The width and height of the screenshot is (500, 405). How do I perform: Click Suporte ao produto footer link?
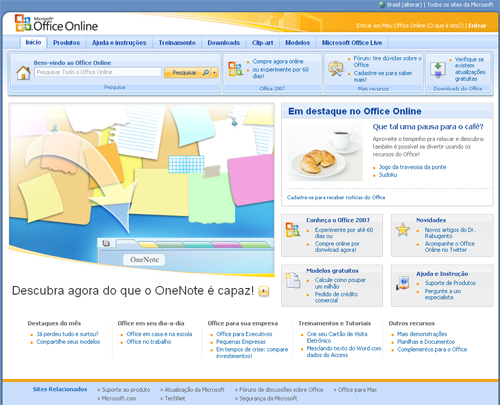(126, 390)
